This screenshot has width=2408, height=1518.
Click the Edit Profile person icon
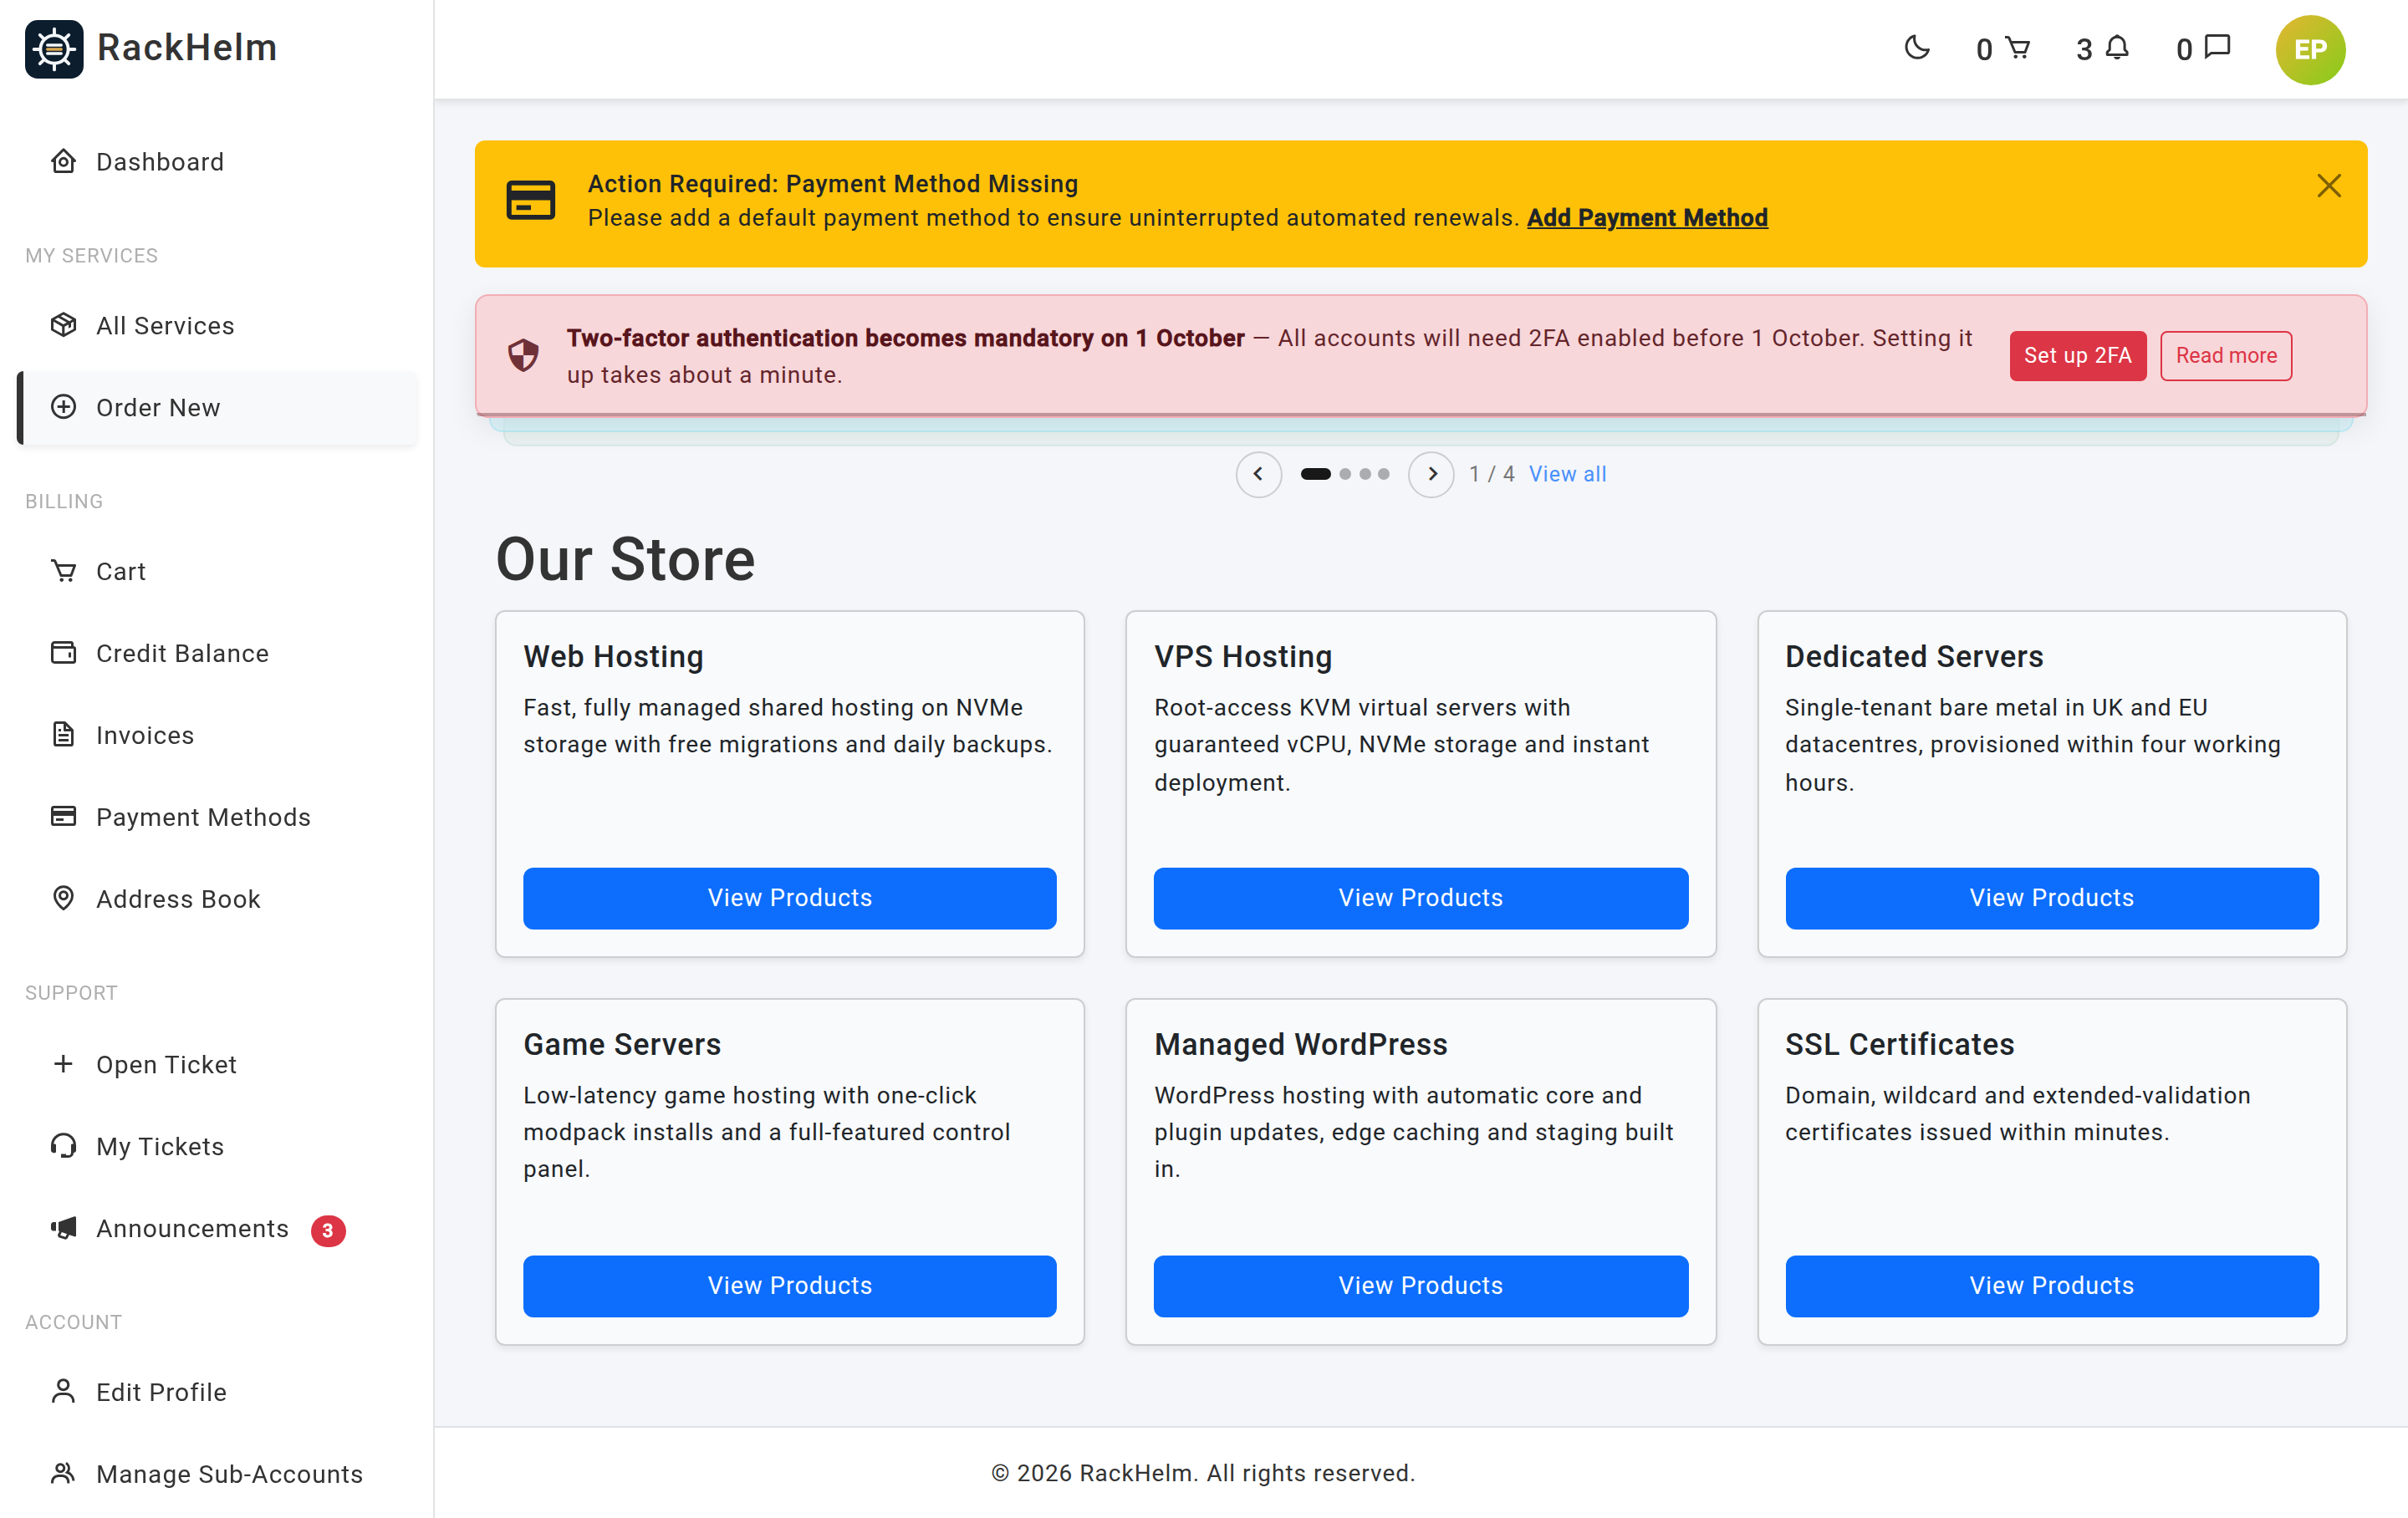pyautogui.click(x=63, y=1391)
